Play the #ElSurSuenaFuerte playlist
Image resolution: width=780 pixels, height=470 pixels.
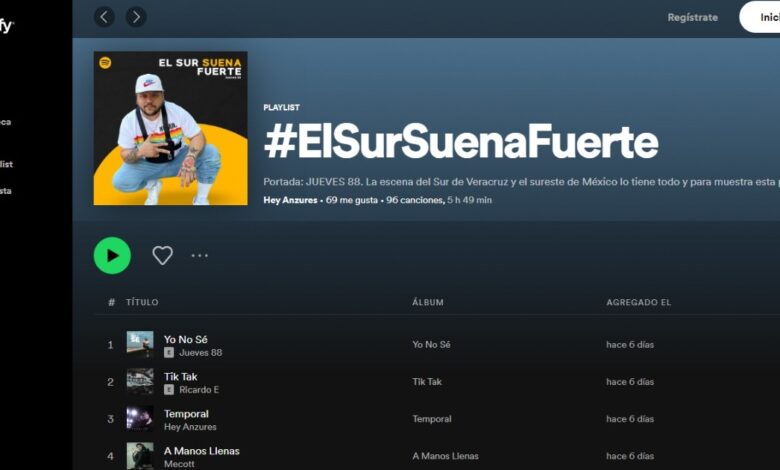[112, 256]
